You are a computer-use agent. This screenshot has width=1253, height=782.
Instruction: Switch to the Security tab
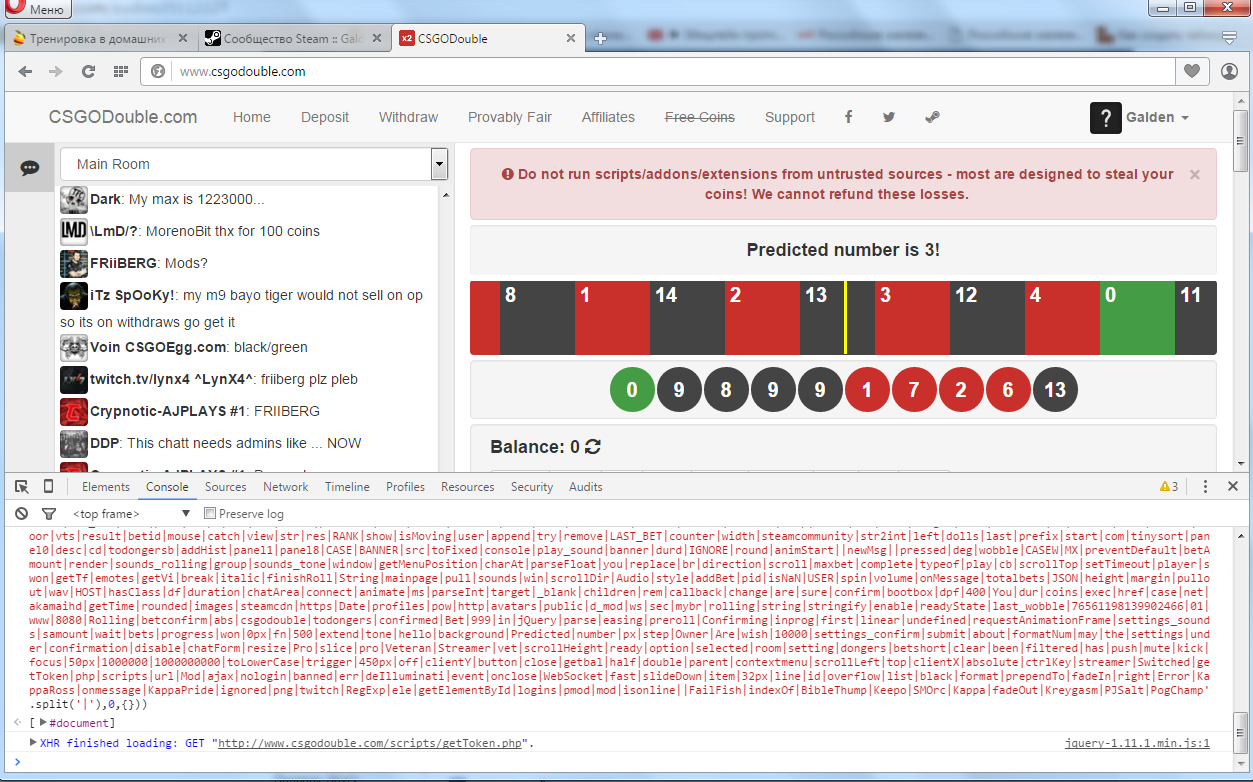tap(531, 487)
